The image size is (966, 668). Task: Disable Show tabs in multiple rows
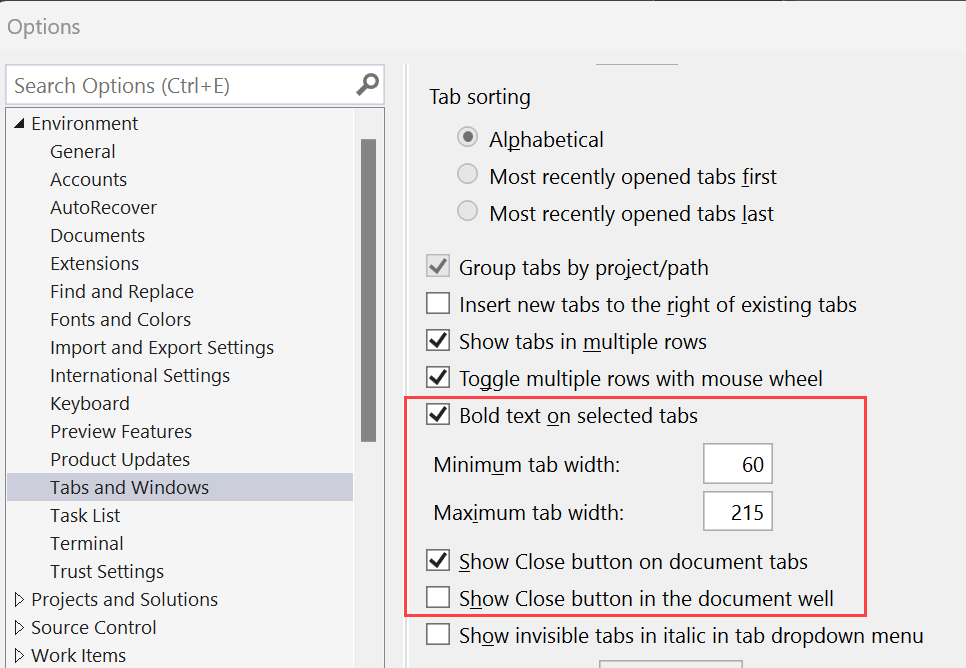coord(437,339)
